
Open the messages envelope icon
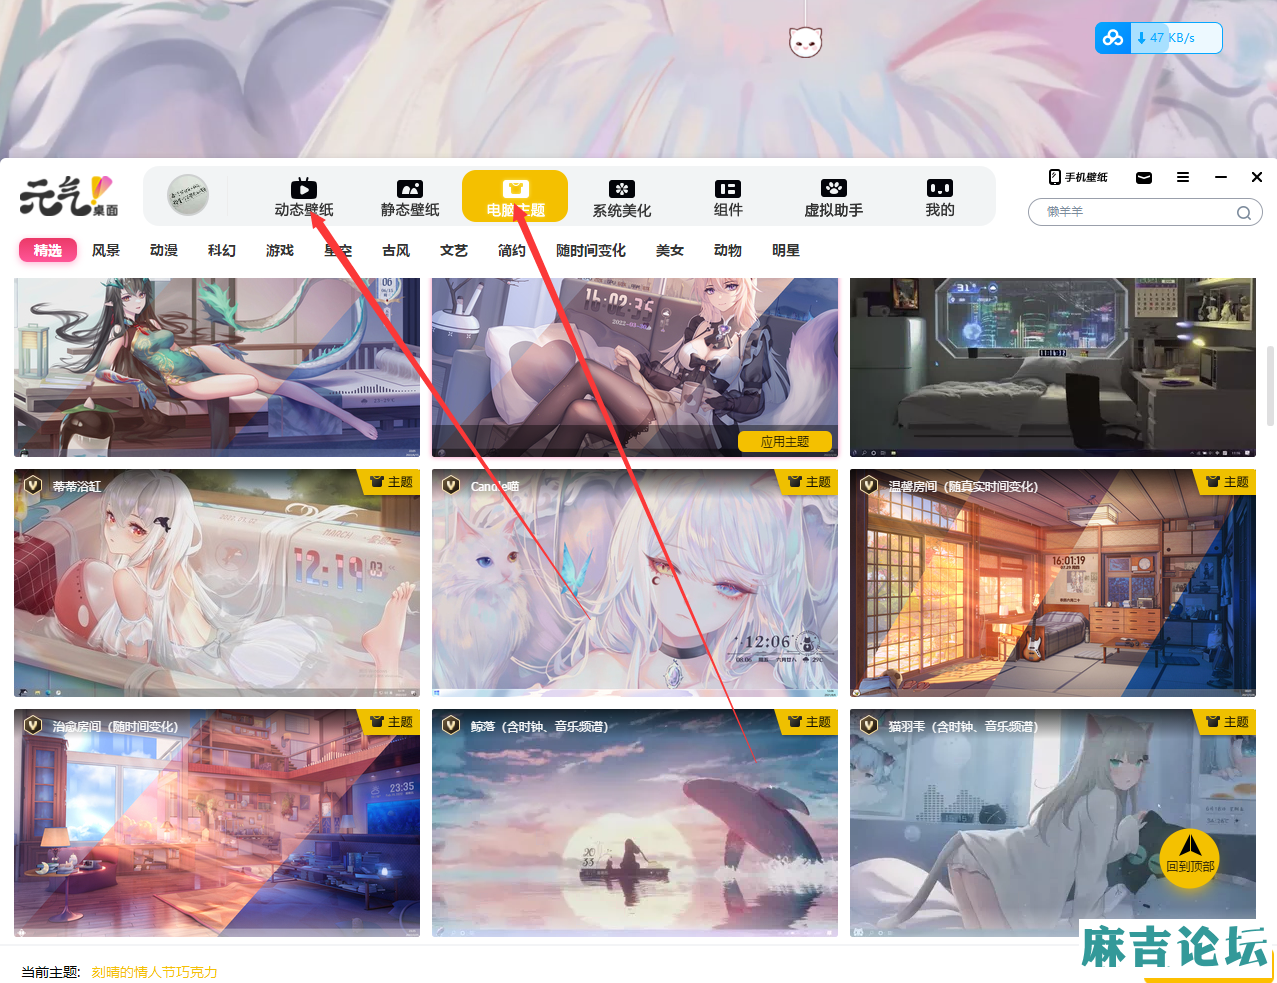click(1144, 177)
